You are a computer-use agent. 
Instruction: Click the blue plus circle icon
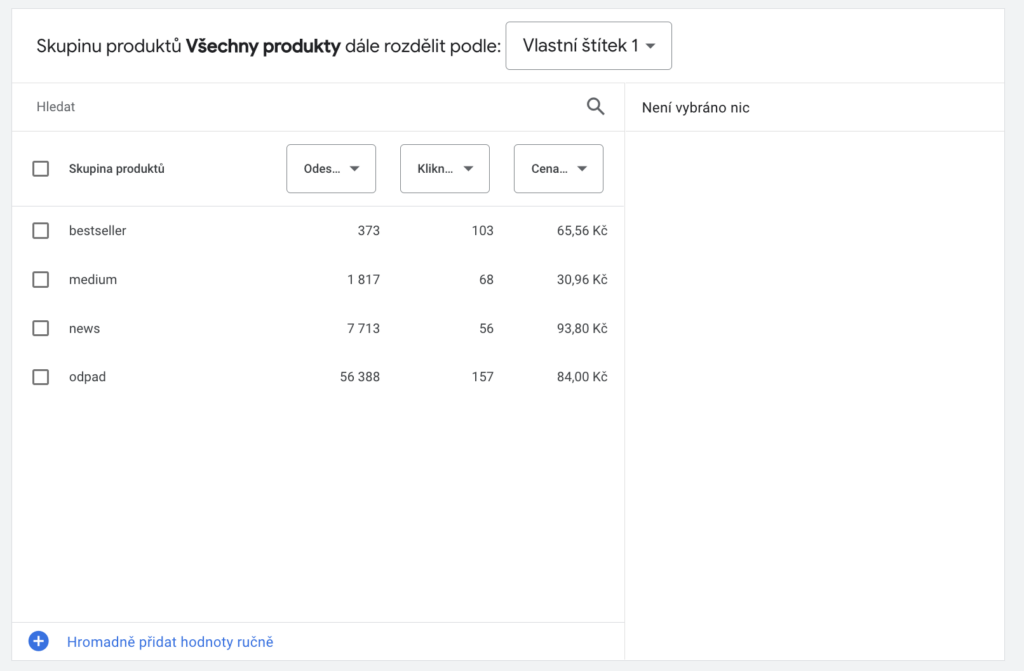tap(39, 642)
